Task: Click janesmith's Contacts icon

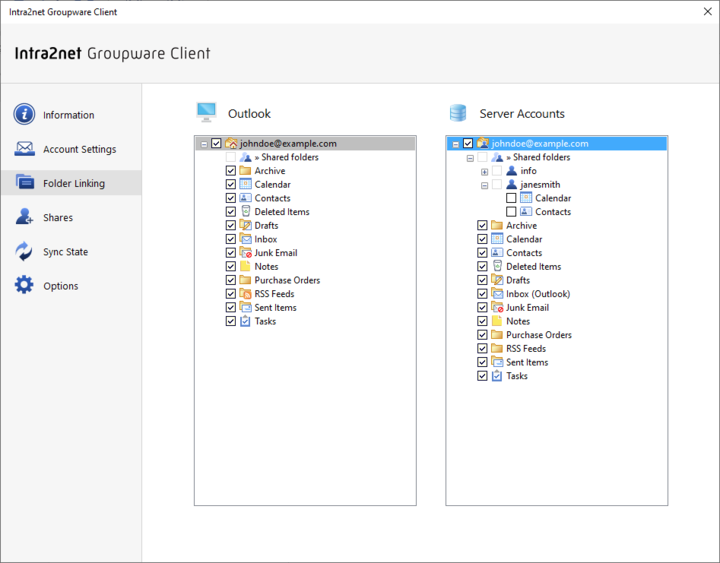Action: (526, 212)
